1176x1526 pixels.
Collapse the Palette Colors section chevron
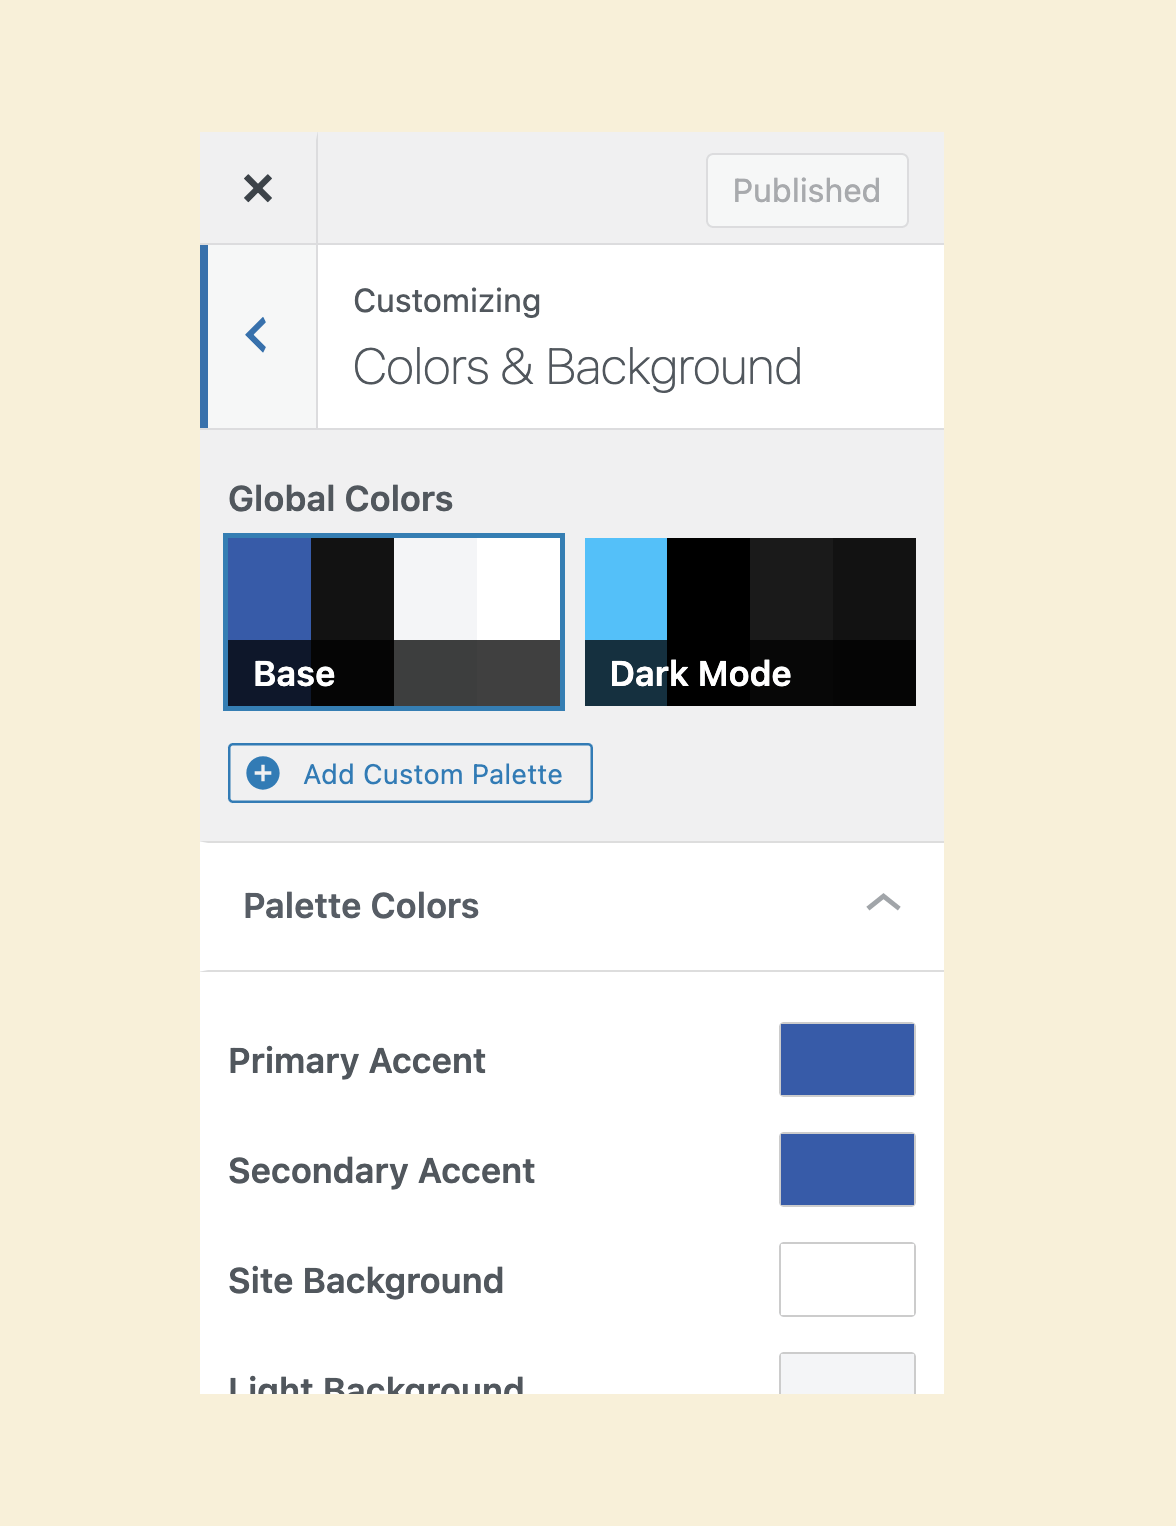coord(883,904)
